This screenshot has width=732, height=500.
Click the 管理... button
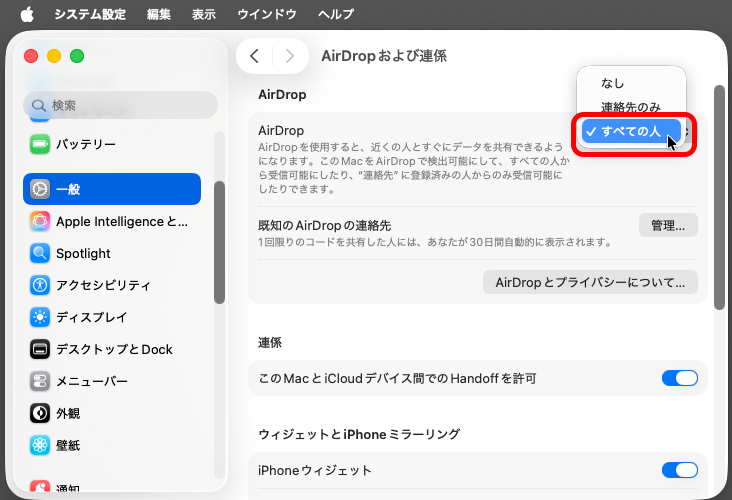coord(668,225)
